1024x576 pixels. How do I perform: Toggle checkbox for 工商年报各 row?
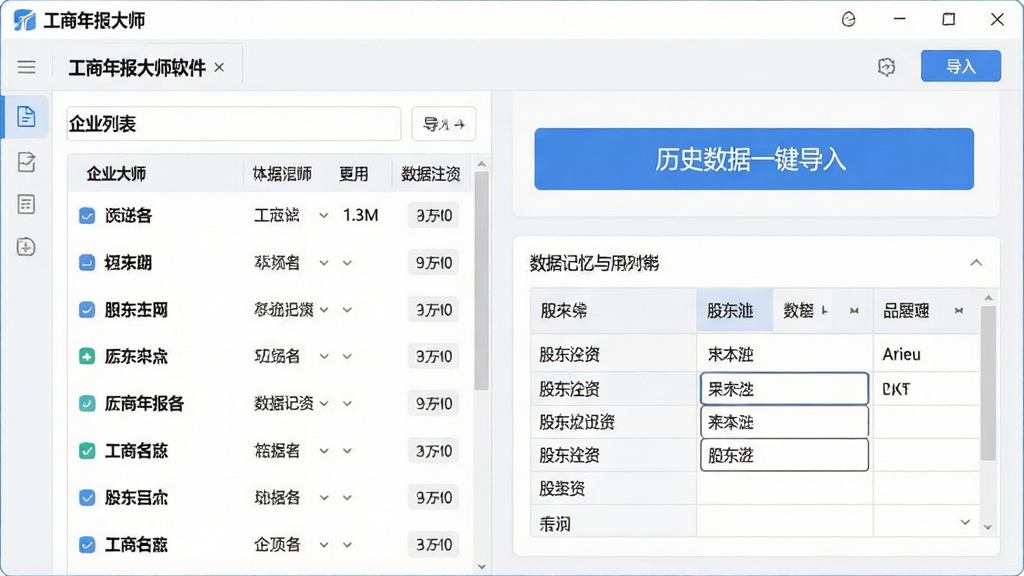(87, 404)
